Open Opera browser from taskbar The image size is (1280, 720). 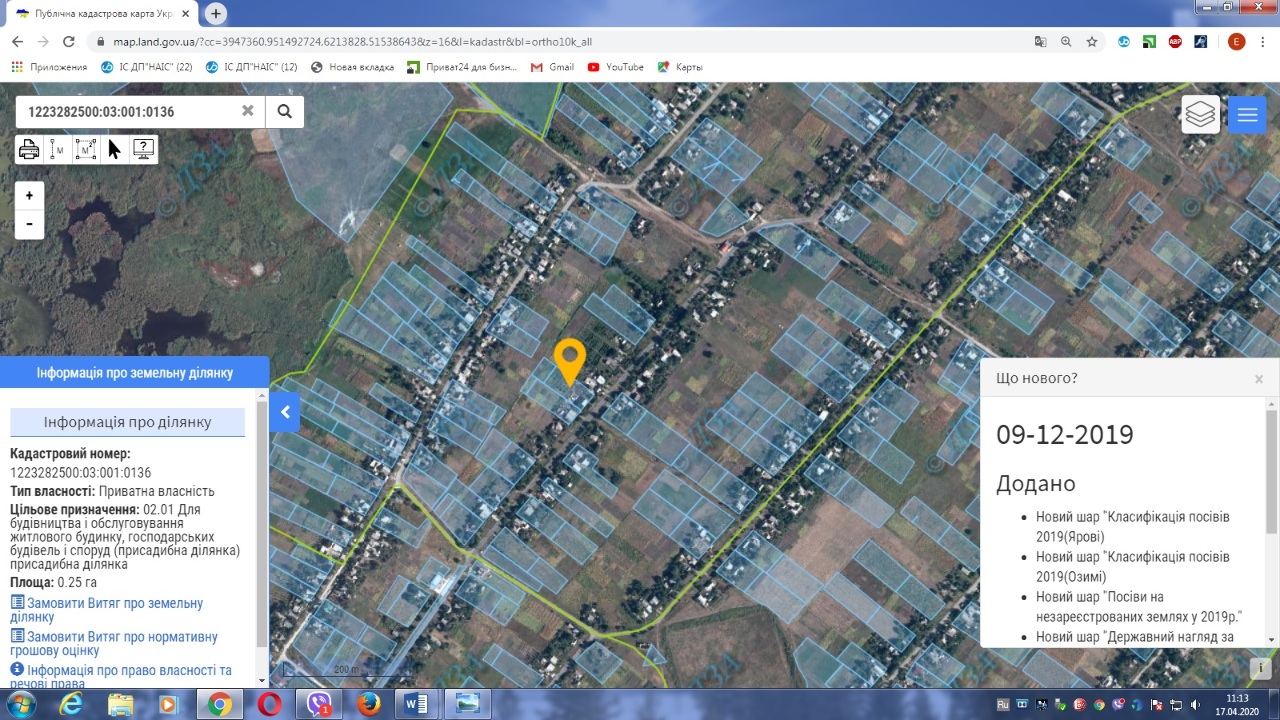269,704
